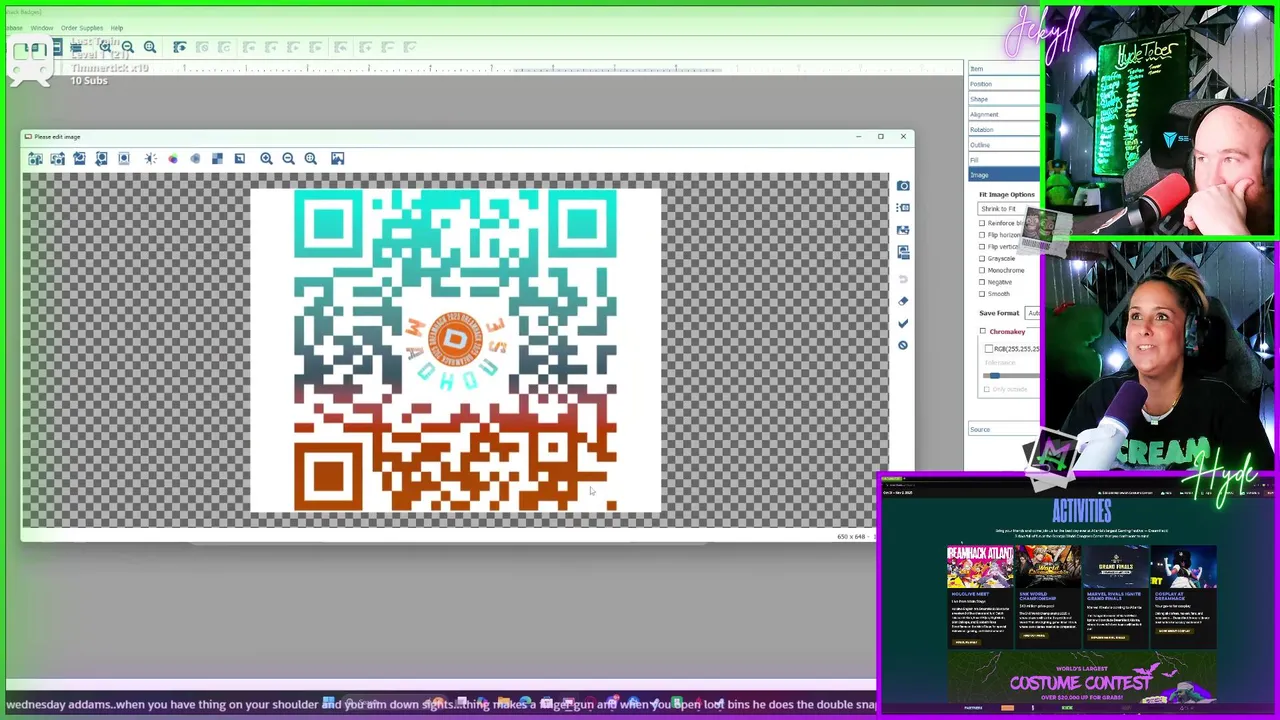Enable the Negative checkbox
The width and height of the screenshot is (1280, 720).
[x=982, y=282]
